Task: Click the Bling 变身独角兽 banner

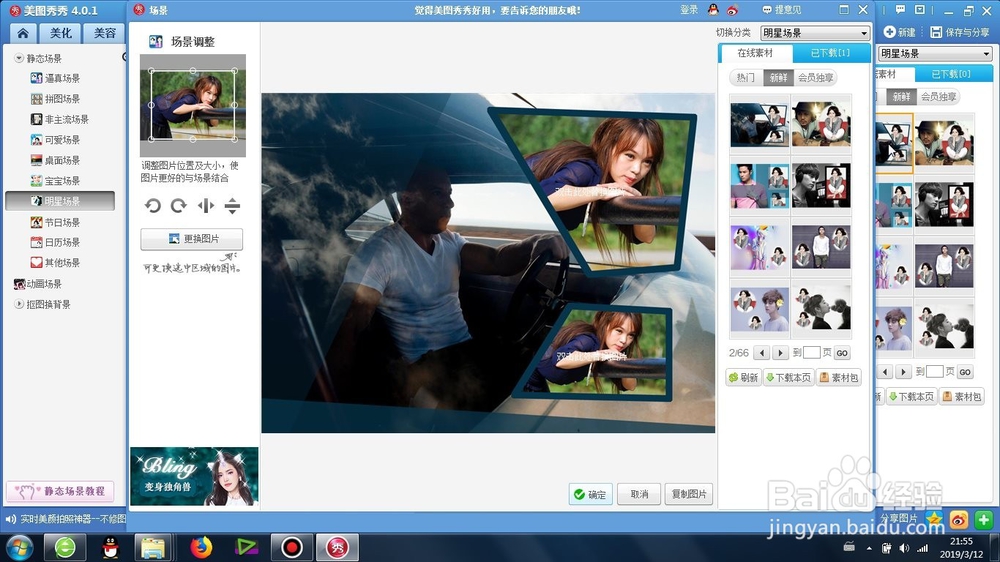Action: pyautogui.click(x=194, y=477)
